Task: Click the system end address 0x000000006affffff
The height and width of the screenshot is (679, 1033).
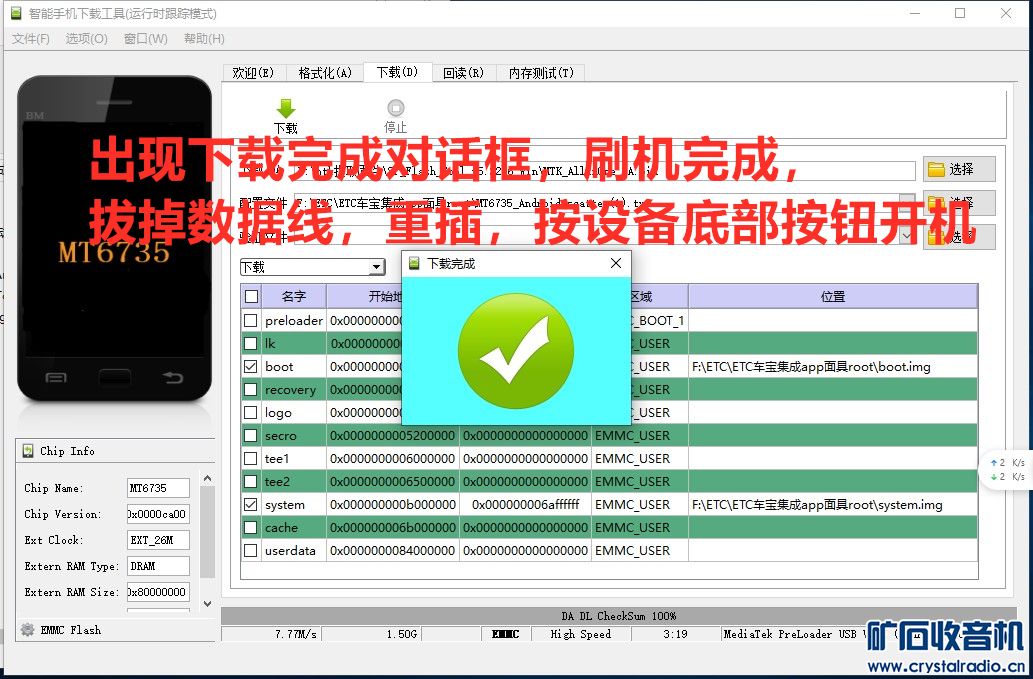Action: click(525, 505)
